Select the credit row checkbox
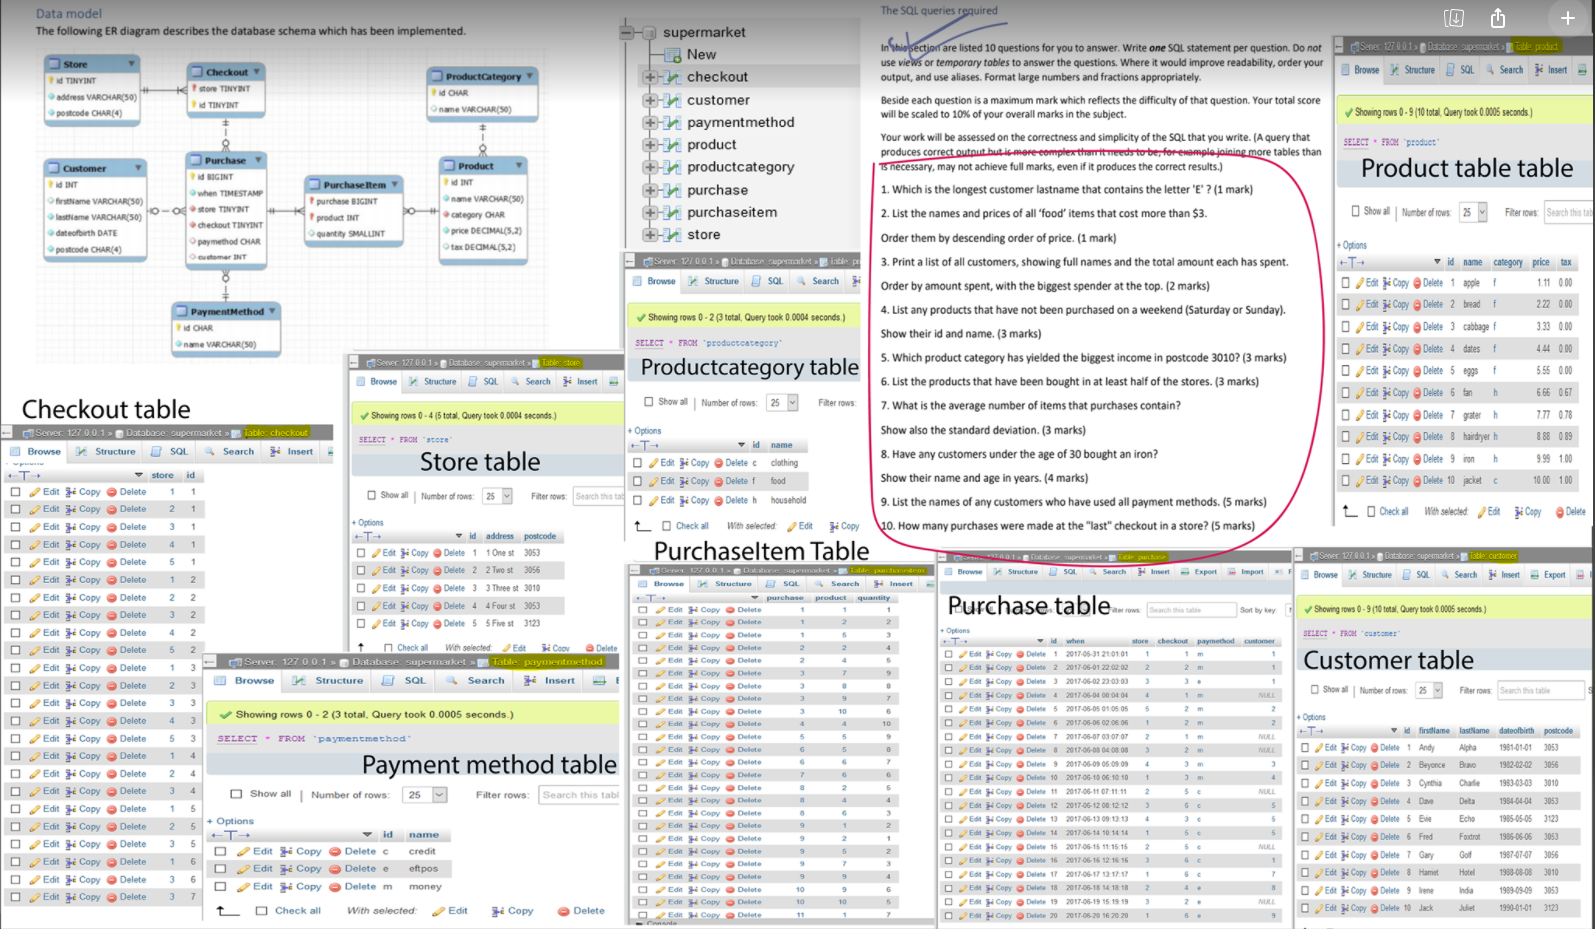Image resolution: width=1595 pixels, height=929 pixels. pyautogui.click(x=220, y=852)
